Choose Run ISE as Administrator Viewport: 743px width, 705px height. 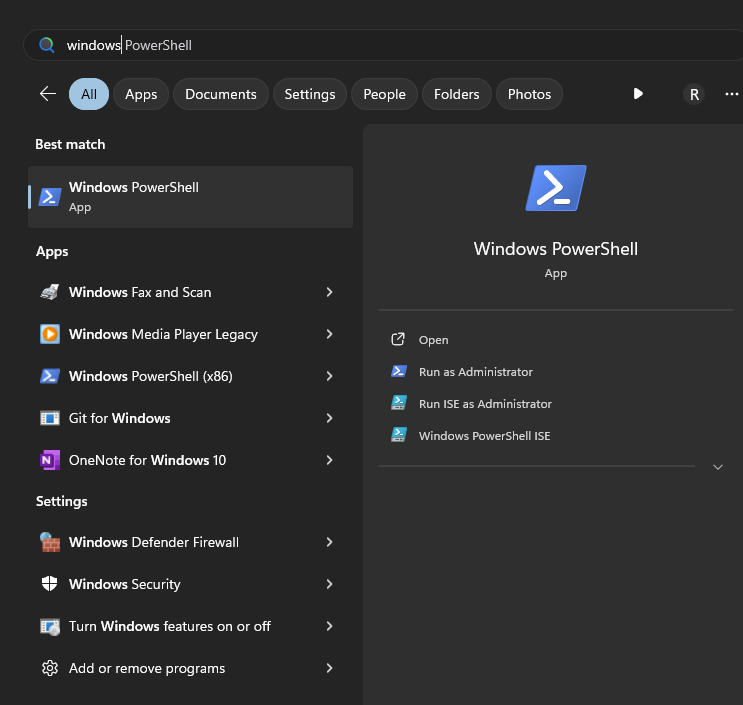click(x=485, y=404)
